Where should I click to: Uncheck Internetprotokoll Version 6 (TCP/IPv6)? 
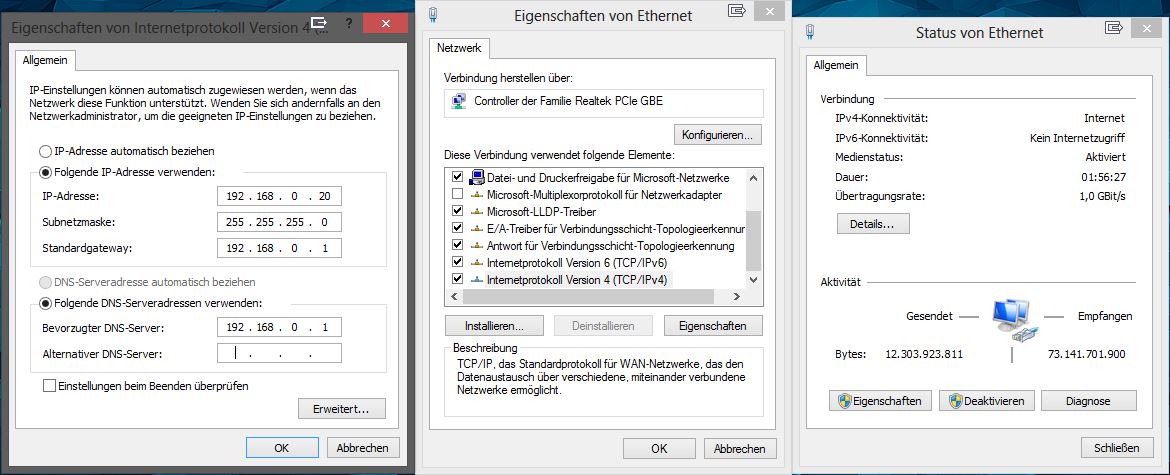click(457, 262)
